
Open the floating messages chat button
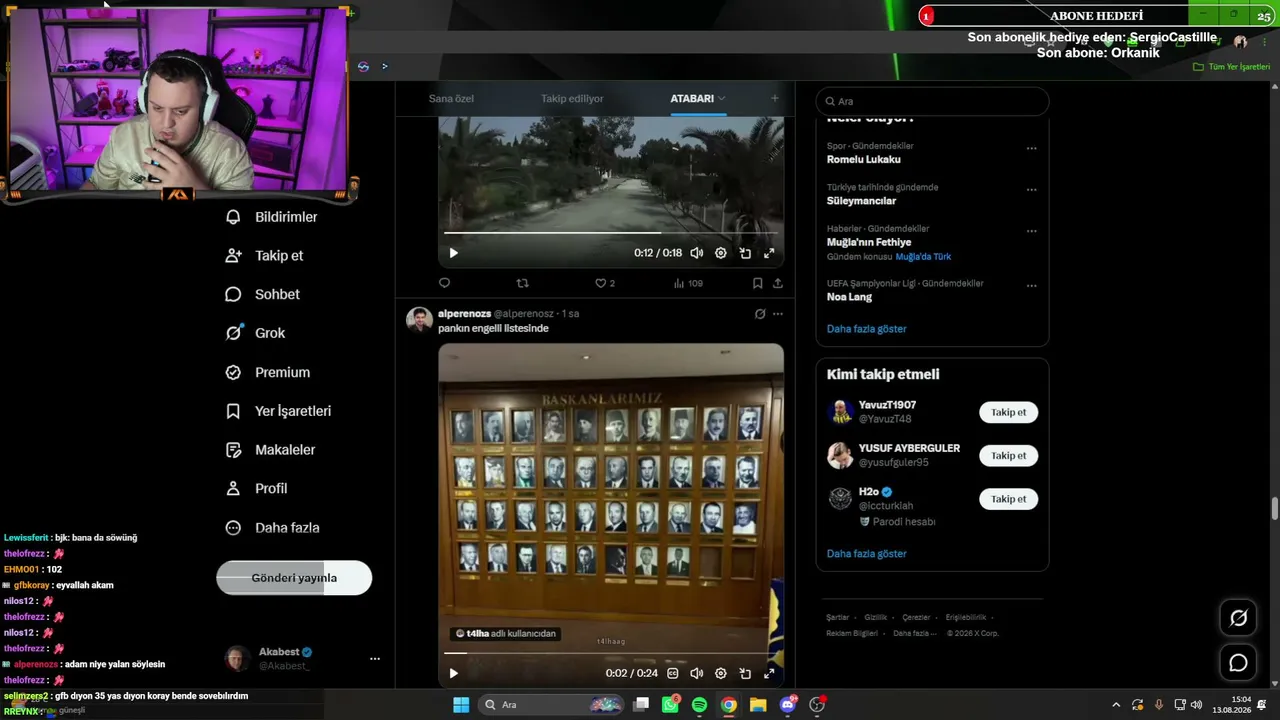(1238, 663)
